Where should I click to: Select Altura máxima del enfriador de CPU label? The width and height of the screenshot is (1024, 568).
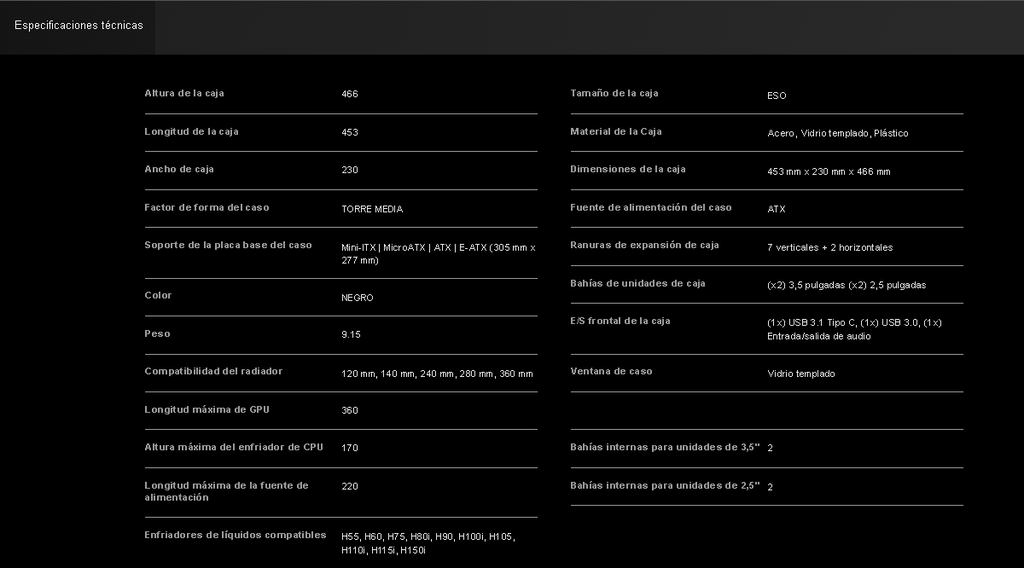click(x=233, y=447)
